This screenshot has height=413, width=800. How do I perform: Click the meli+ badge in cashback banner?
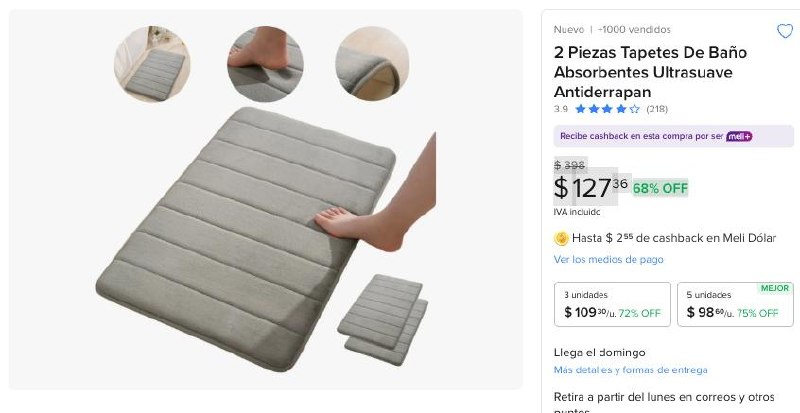click(x=739, y=136)
